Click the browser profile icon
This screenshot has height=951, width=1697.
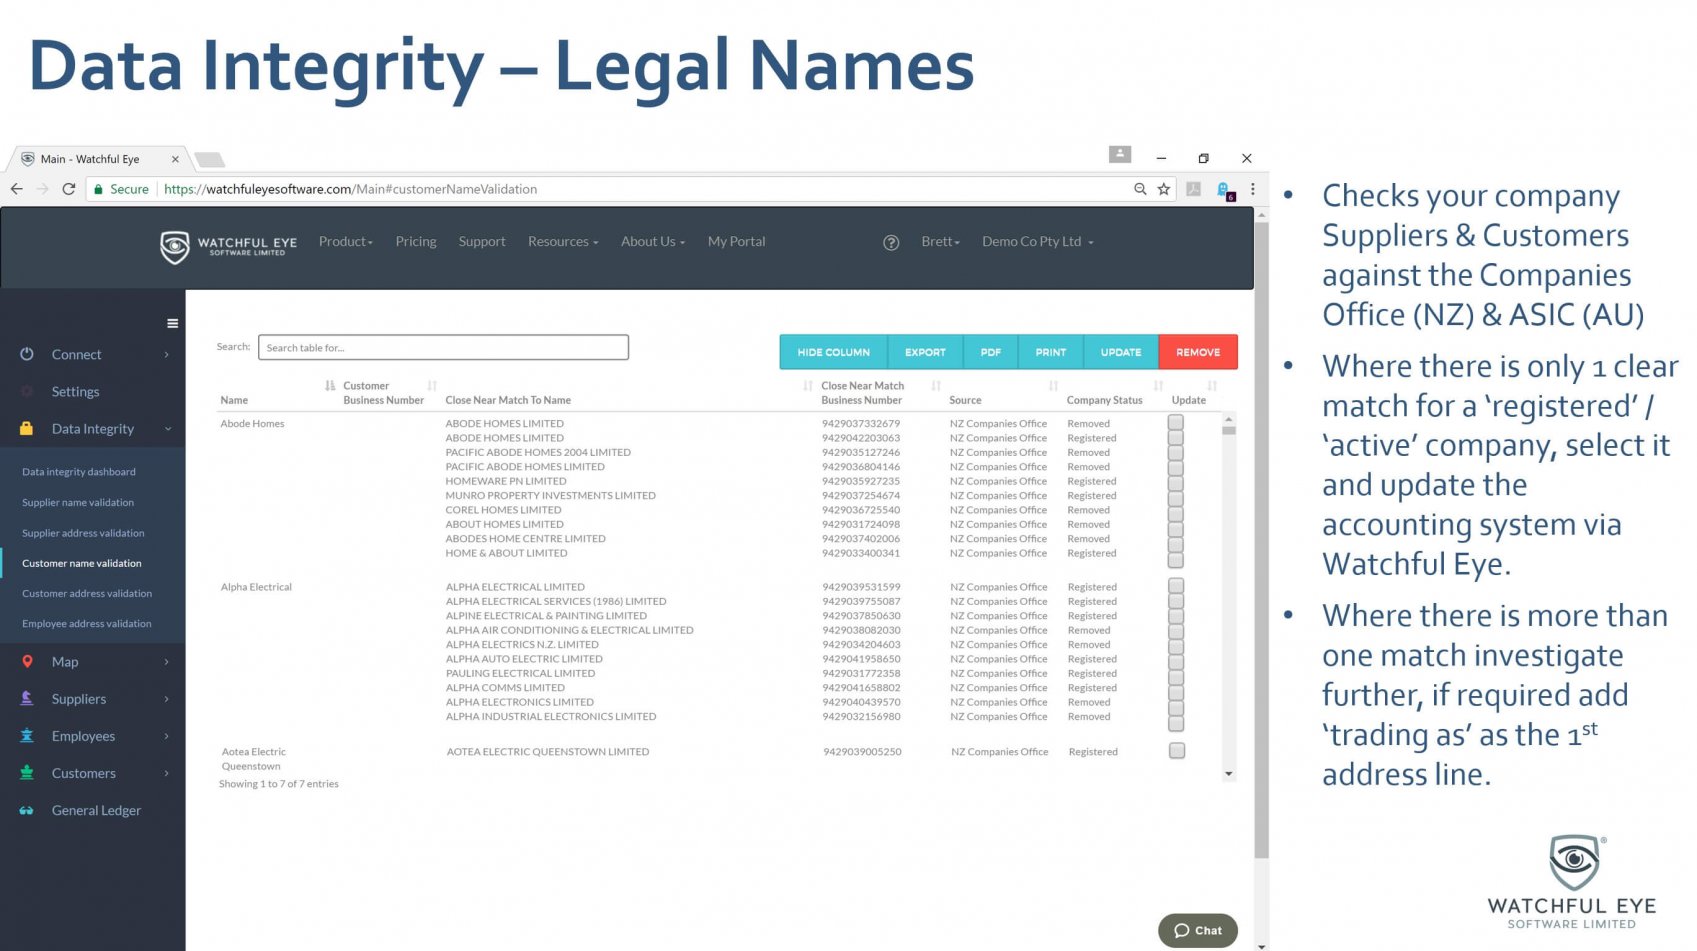(1120, 154)
